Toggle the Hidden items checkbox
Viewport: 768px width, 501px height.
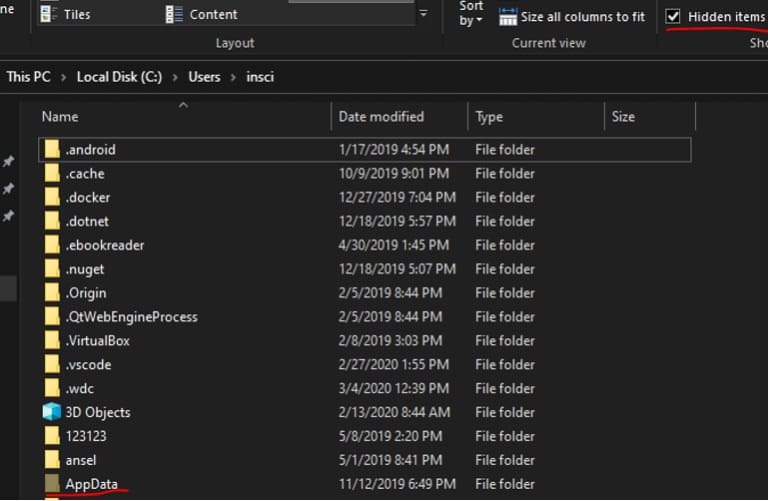click(673, 17)
